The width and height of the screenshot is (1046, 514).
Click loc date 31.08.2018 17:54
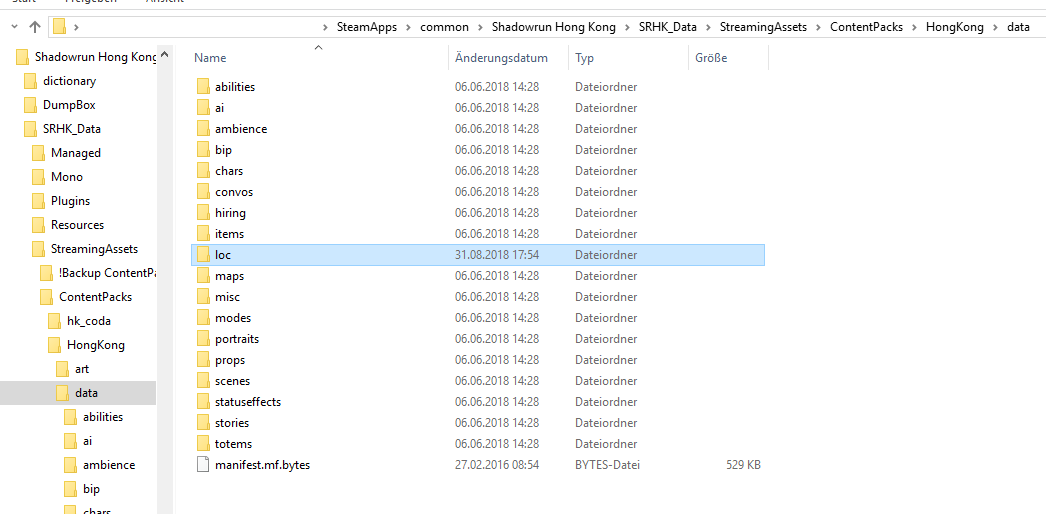[x=497, y=255]
